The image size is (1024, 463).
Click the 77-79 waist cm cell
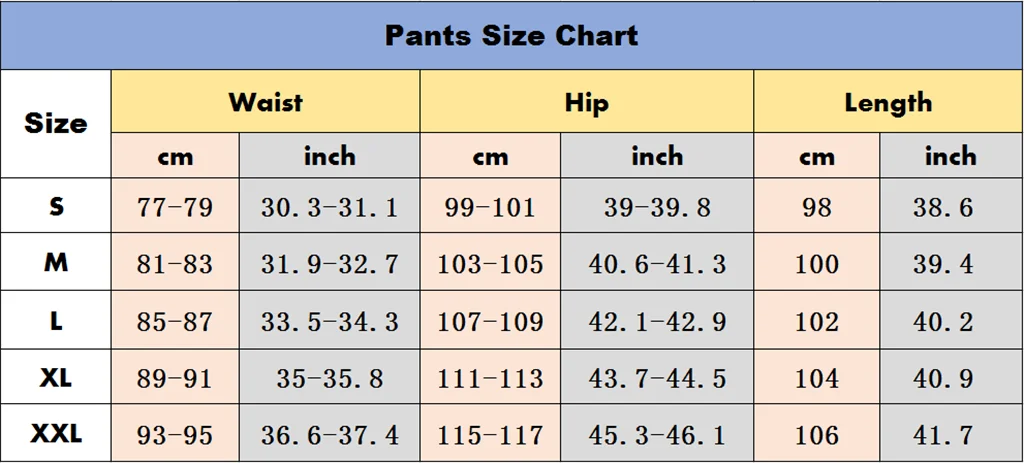click(x=175, y=206)
